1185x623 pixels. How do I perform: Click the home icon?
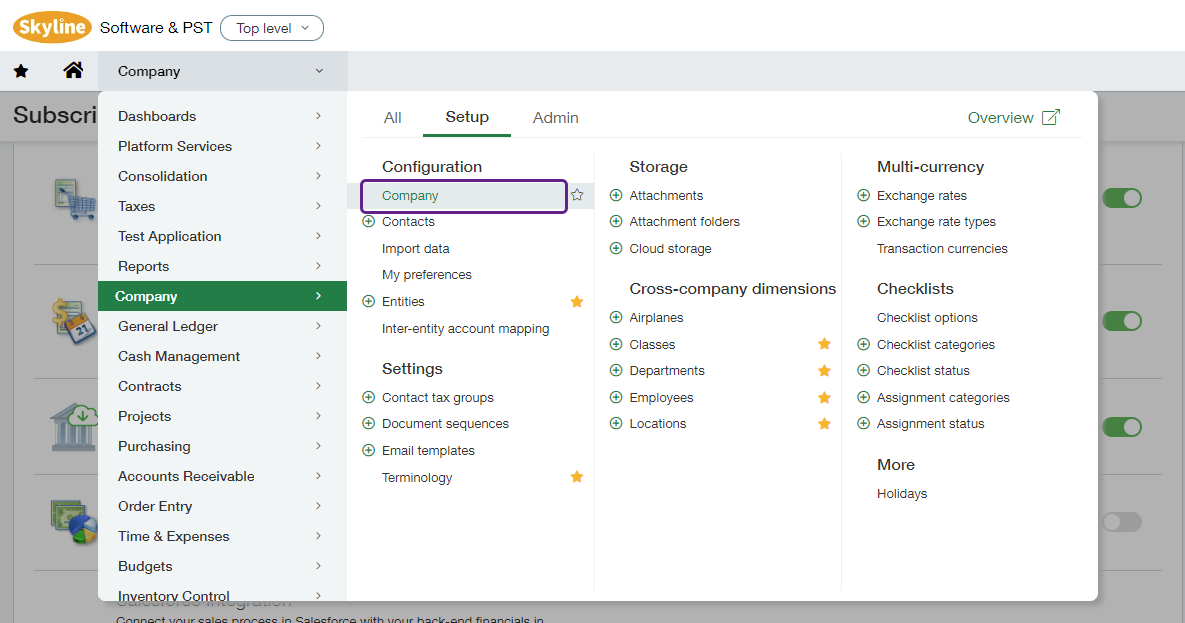(73, 70)
